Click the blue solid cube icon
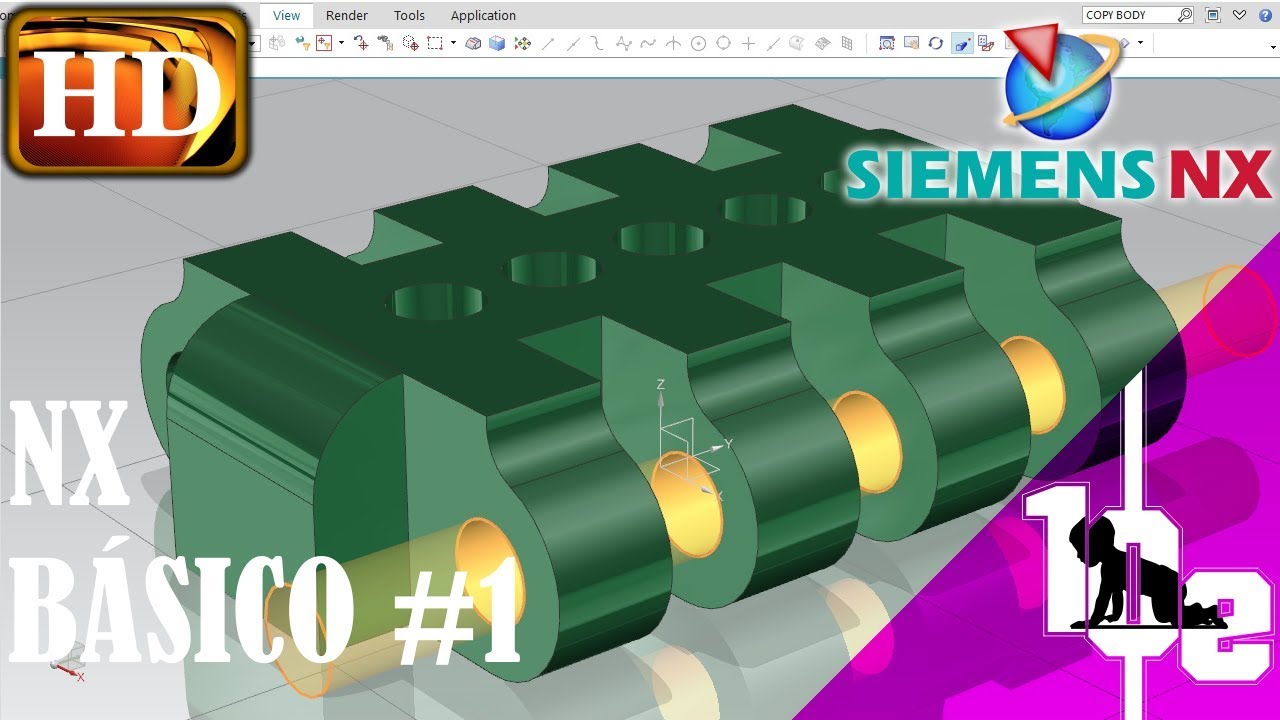The image size is (1280, 720). [497, 43]
